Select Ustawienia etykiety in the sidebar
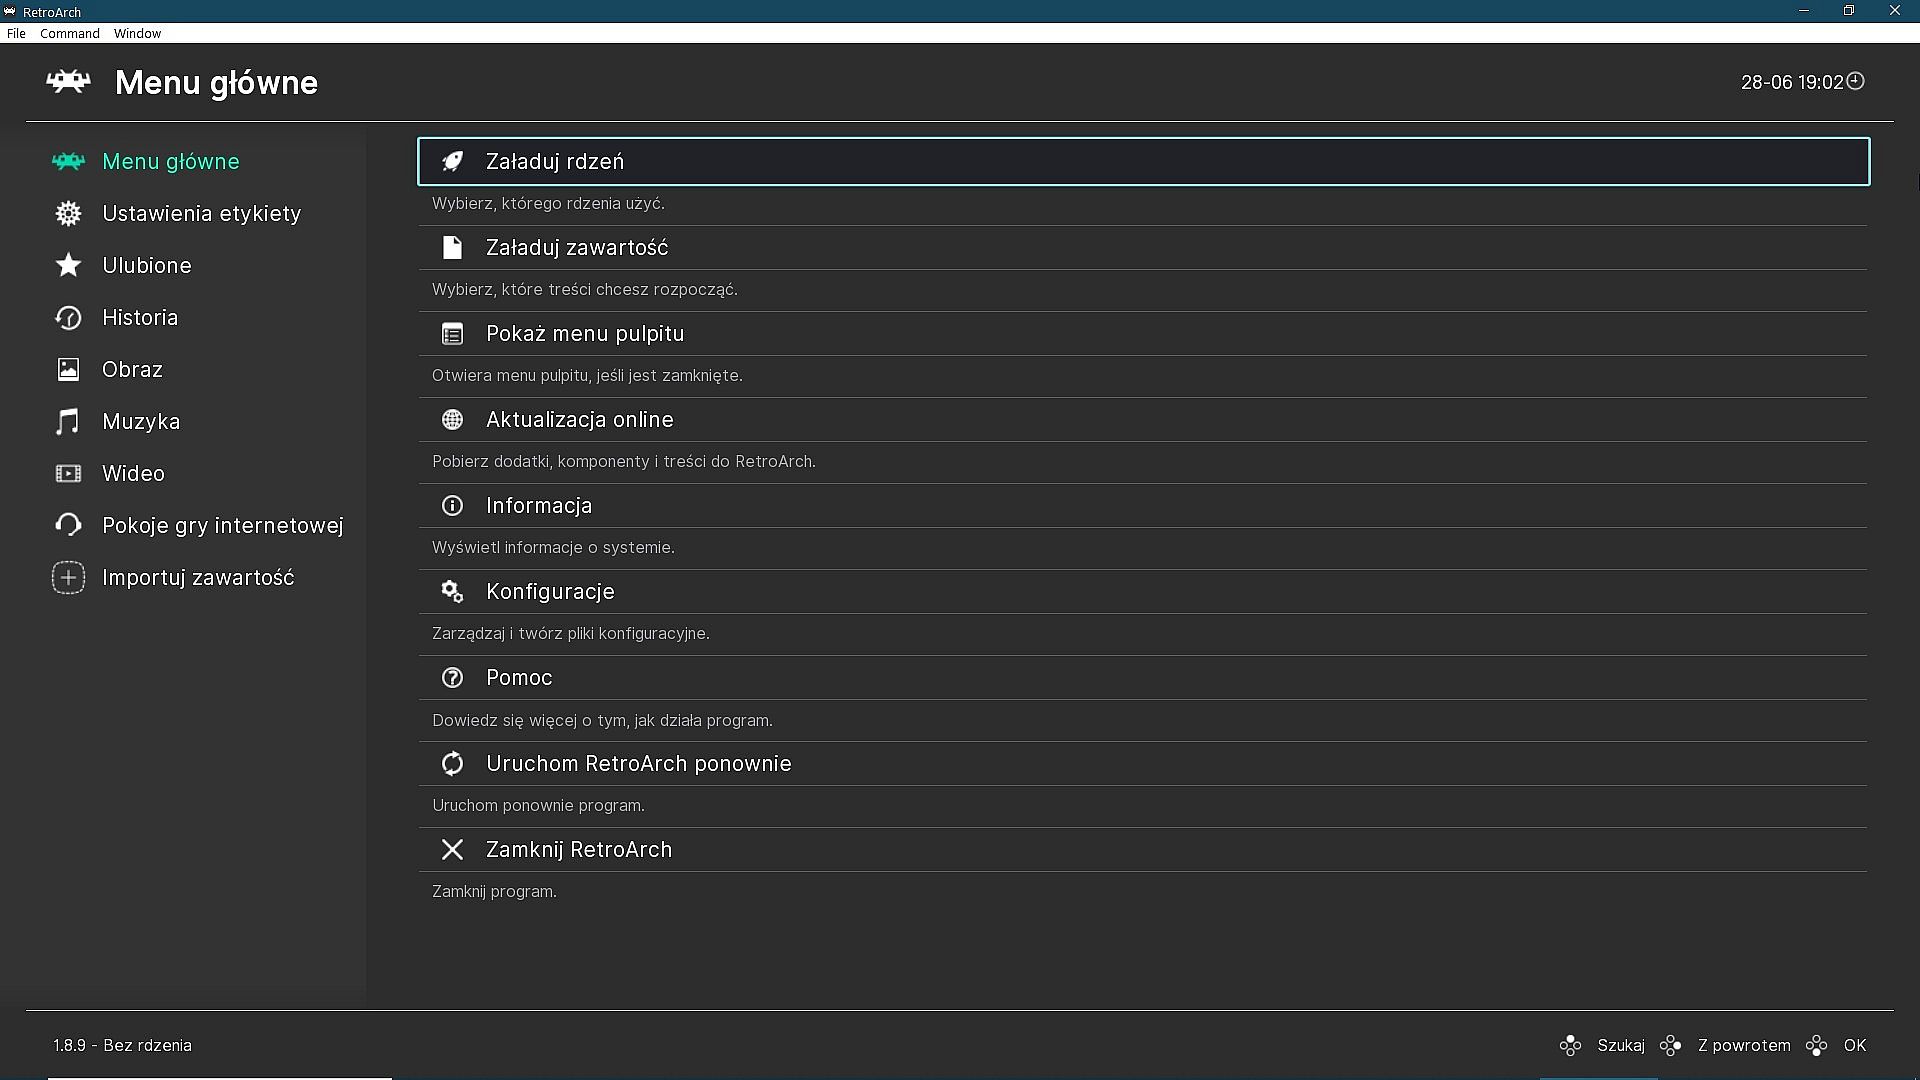1920x1080 pixels. tap(201, 213)
